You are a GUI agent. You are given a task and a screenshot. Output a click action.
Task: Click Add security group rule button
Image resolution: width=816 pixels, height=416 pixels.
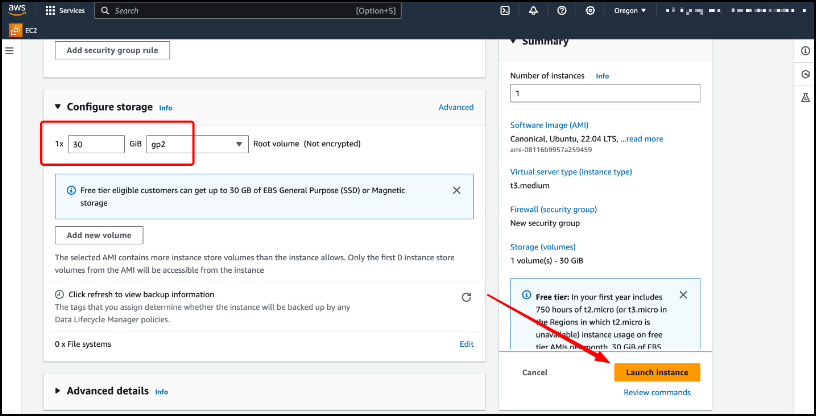pos(112,51)
